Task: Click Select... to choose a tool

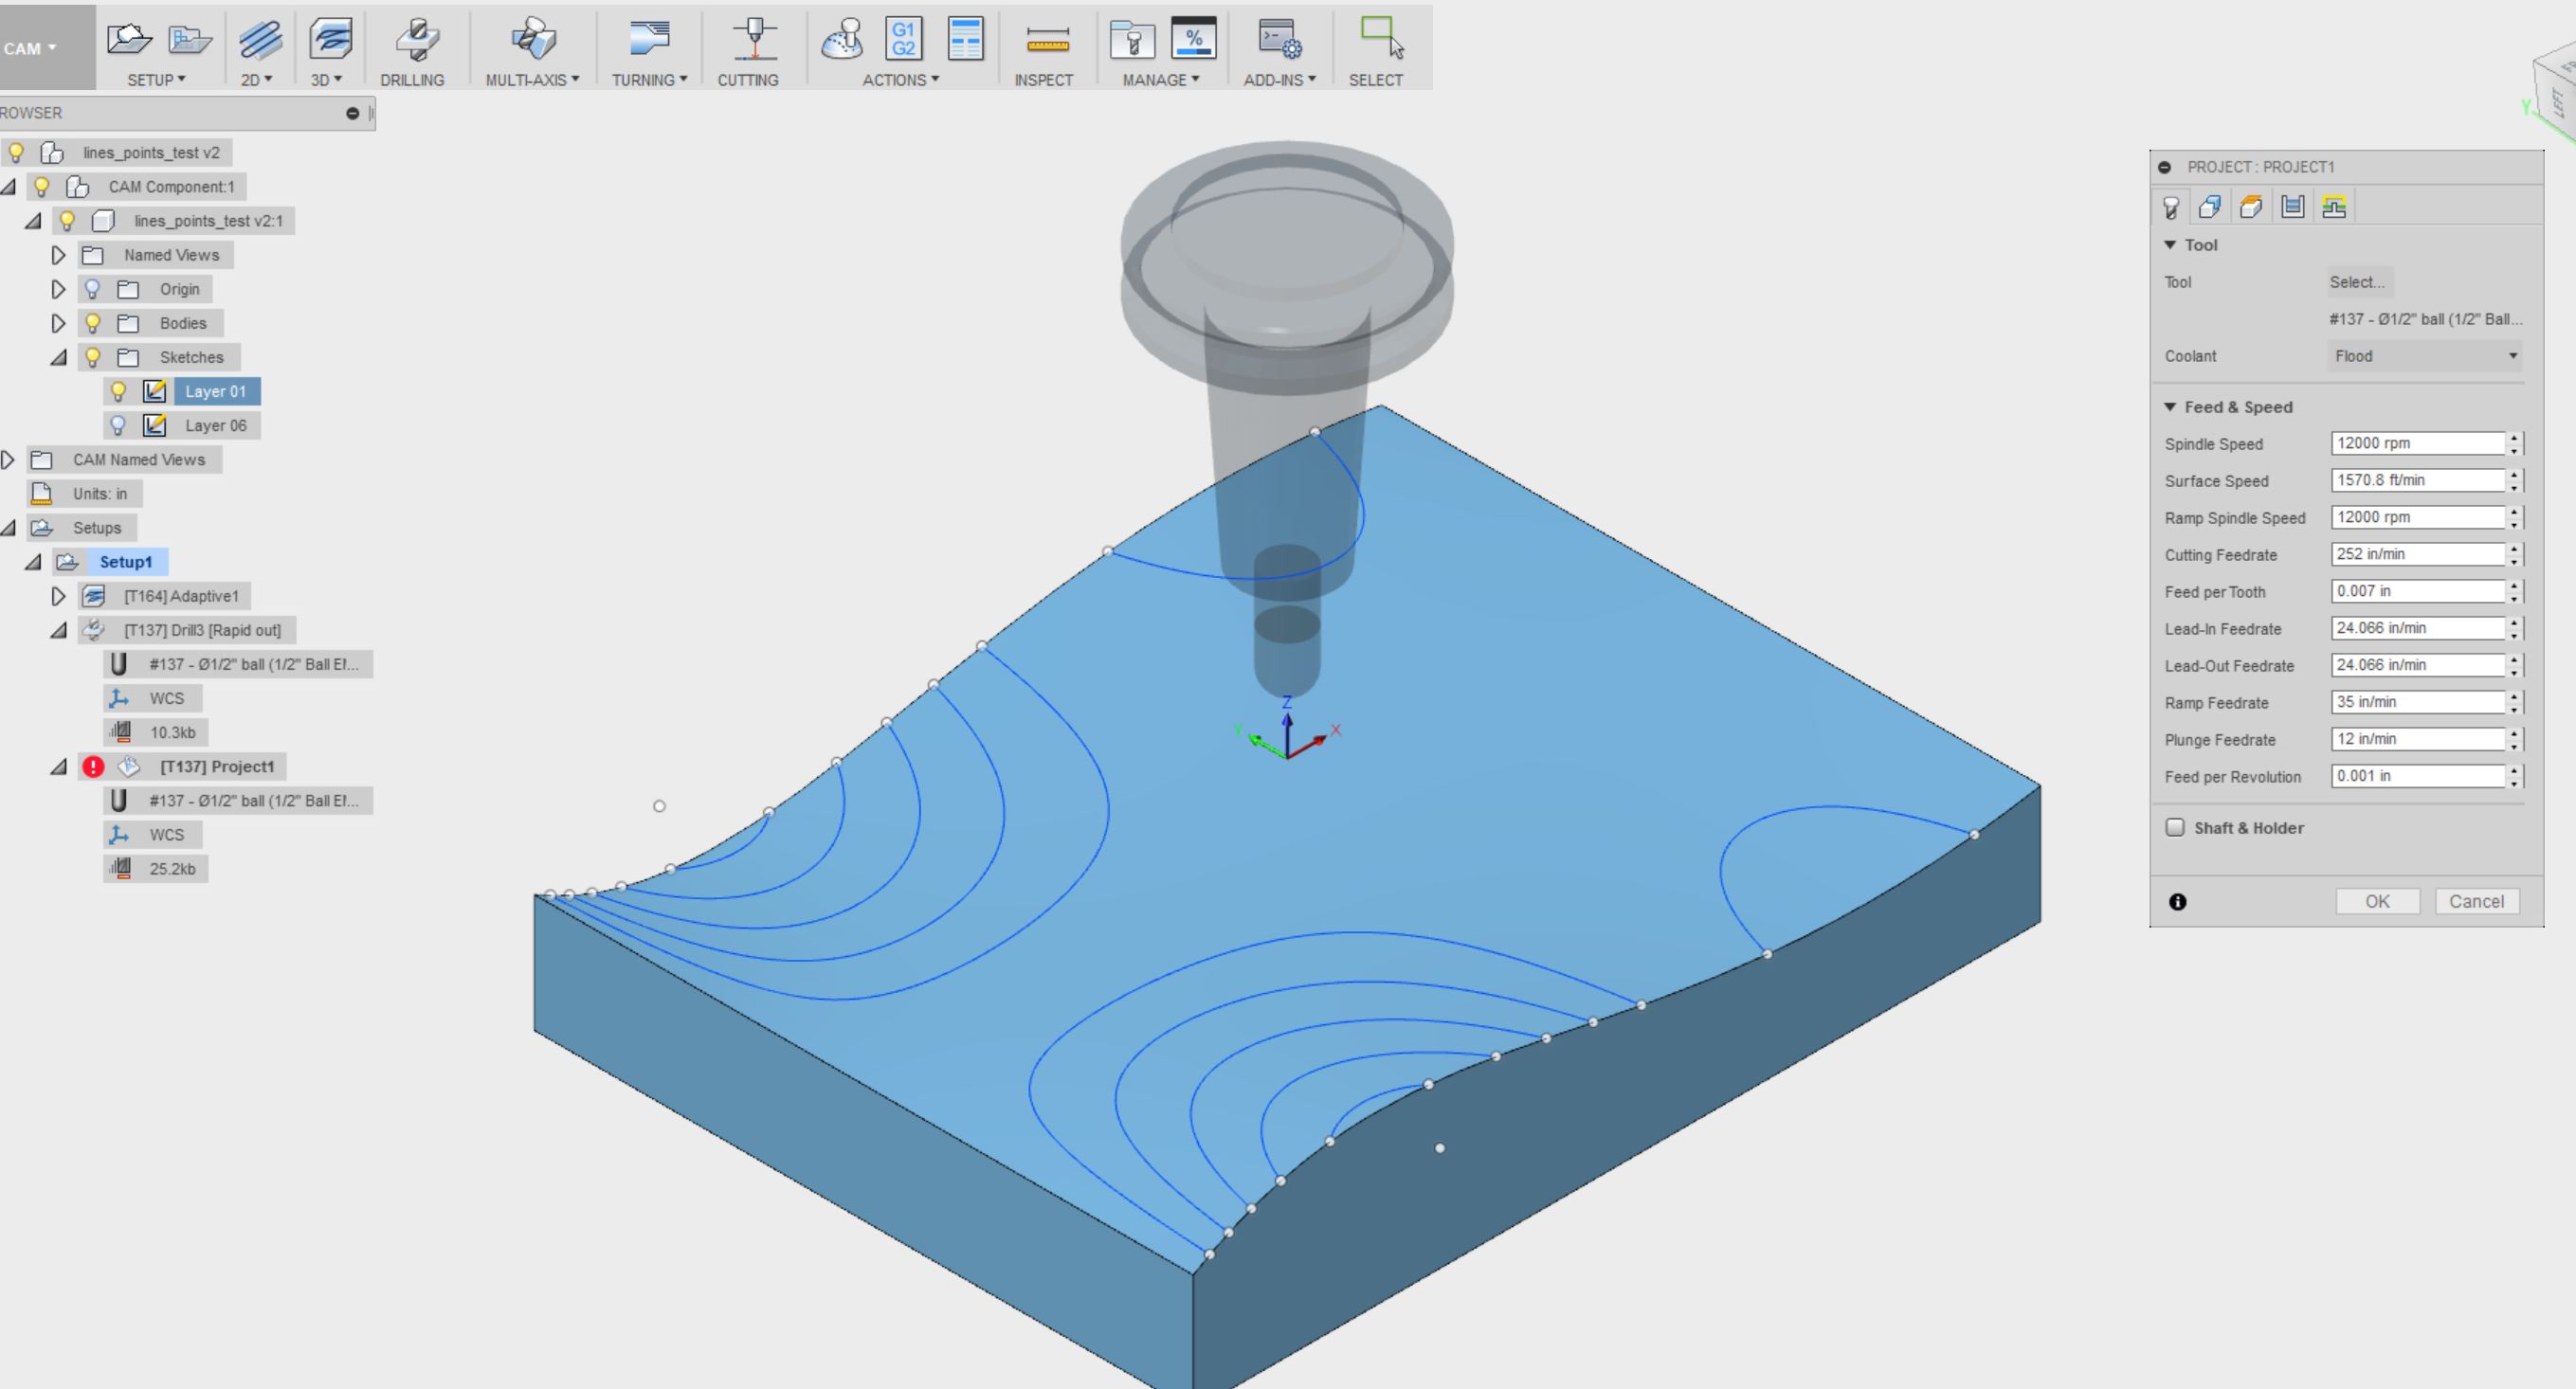Action: point(2356,282)
